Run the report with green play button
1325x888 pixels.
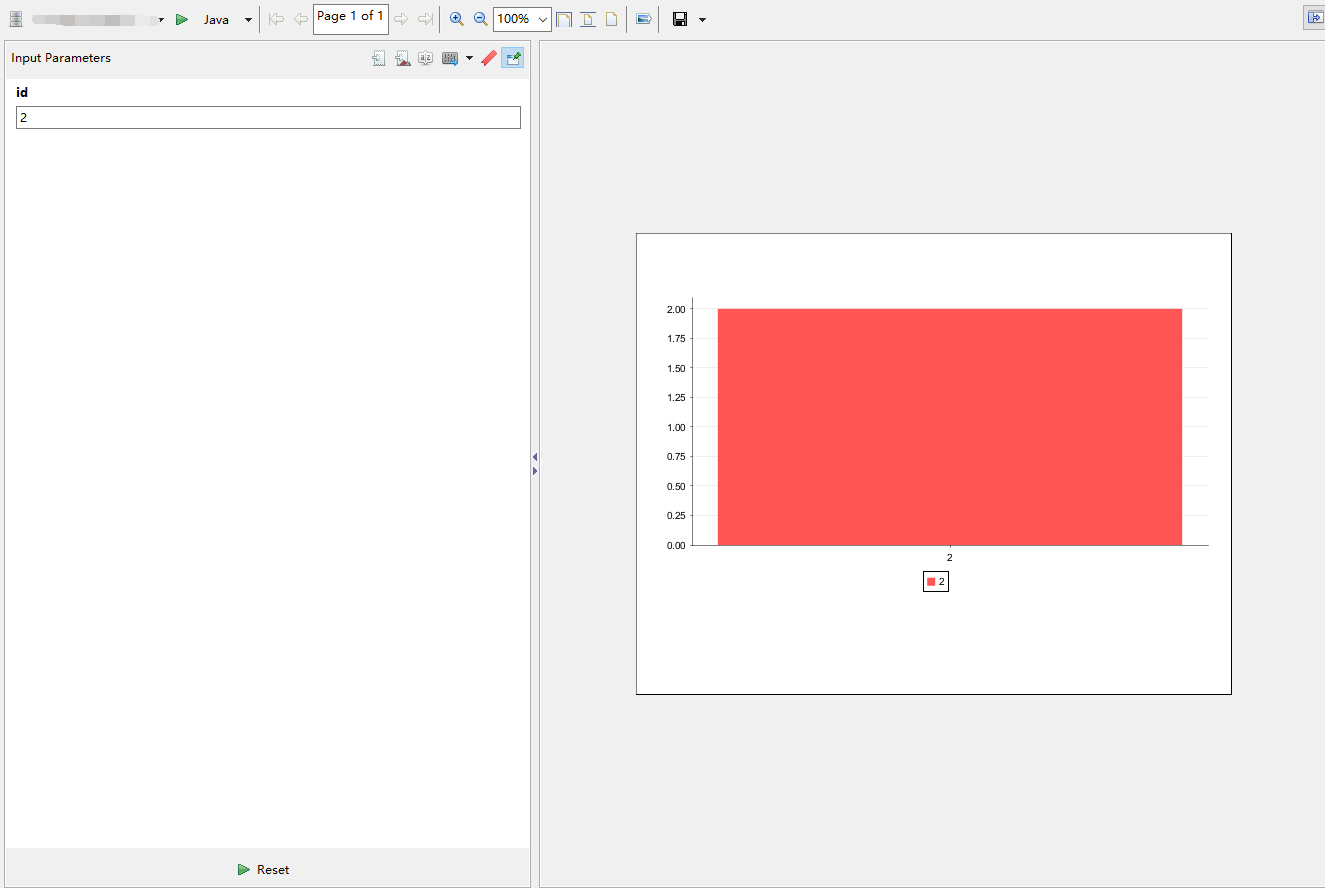(x=182, y=19)
